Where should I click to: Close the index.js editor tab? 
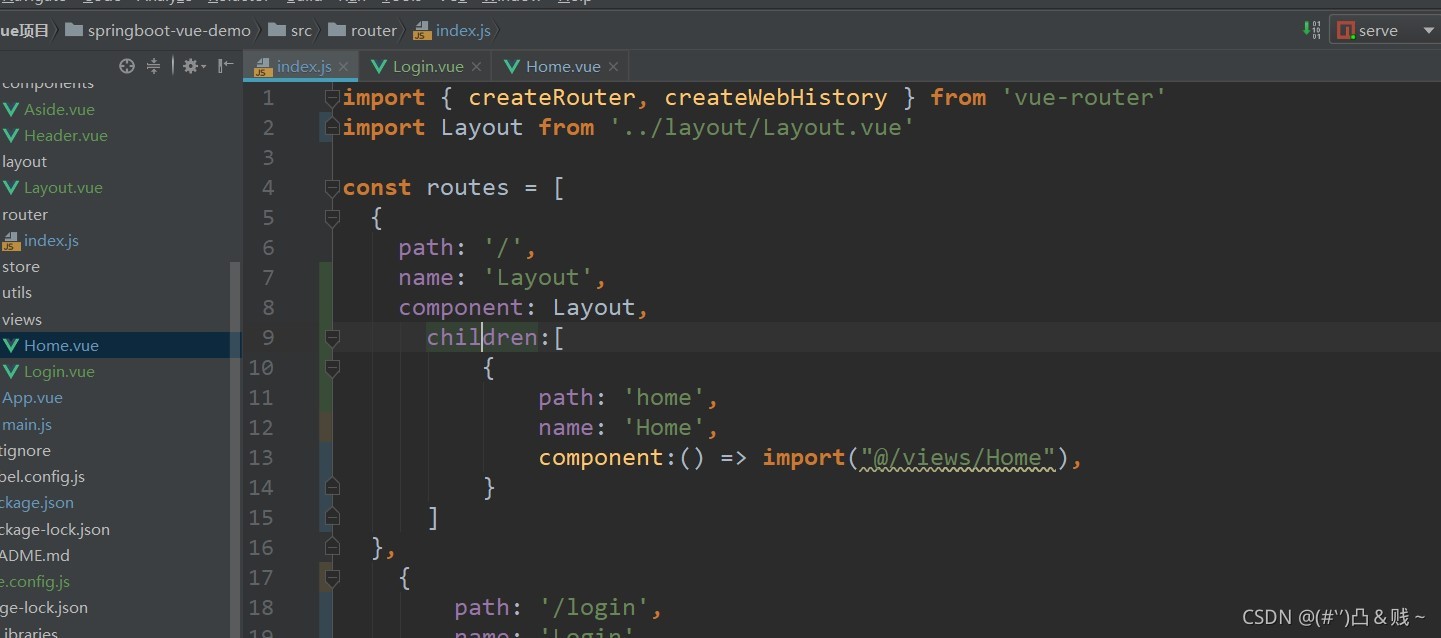click(344, 66)
